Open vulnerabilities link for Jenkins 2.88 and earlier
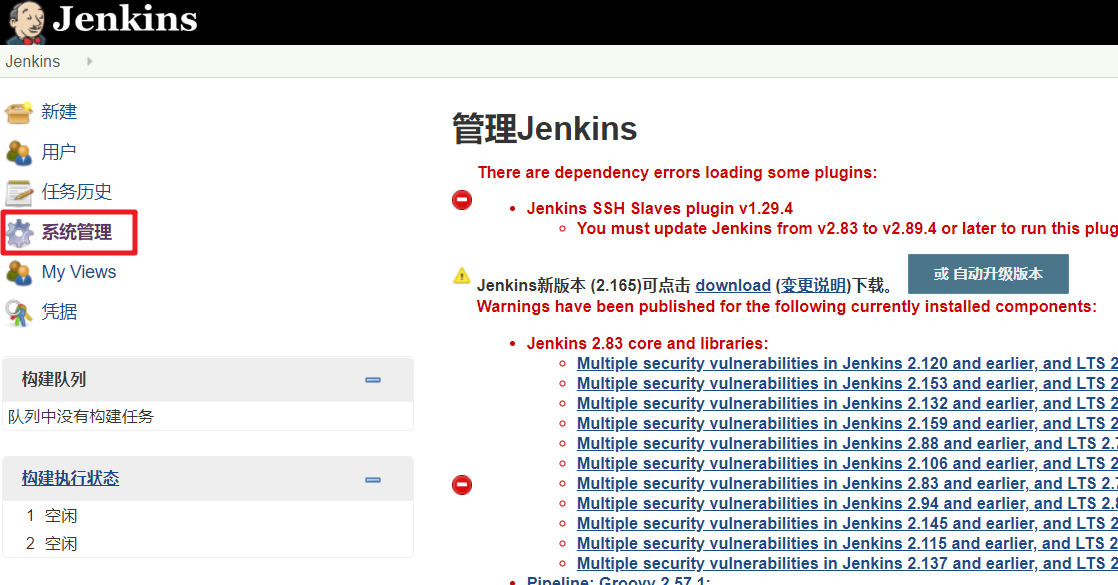The height and width of the screenshot is (585, 1118). click(847, 443)
